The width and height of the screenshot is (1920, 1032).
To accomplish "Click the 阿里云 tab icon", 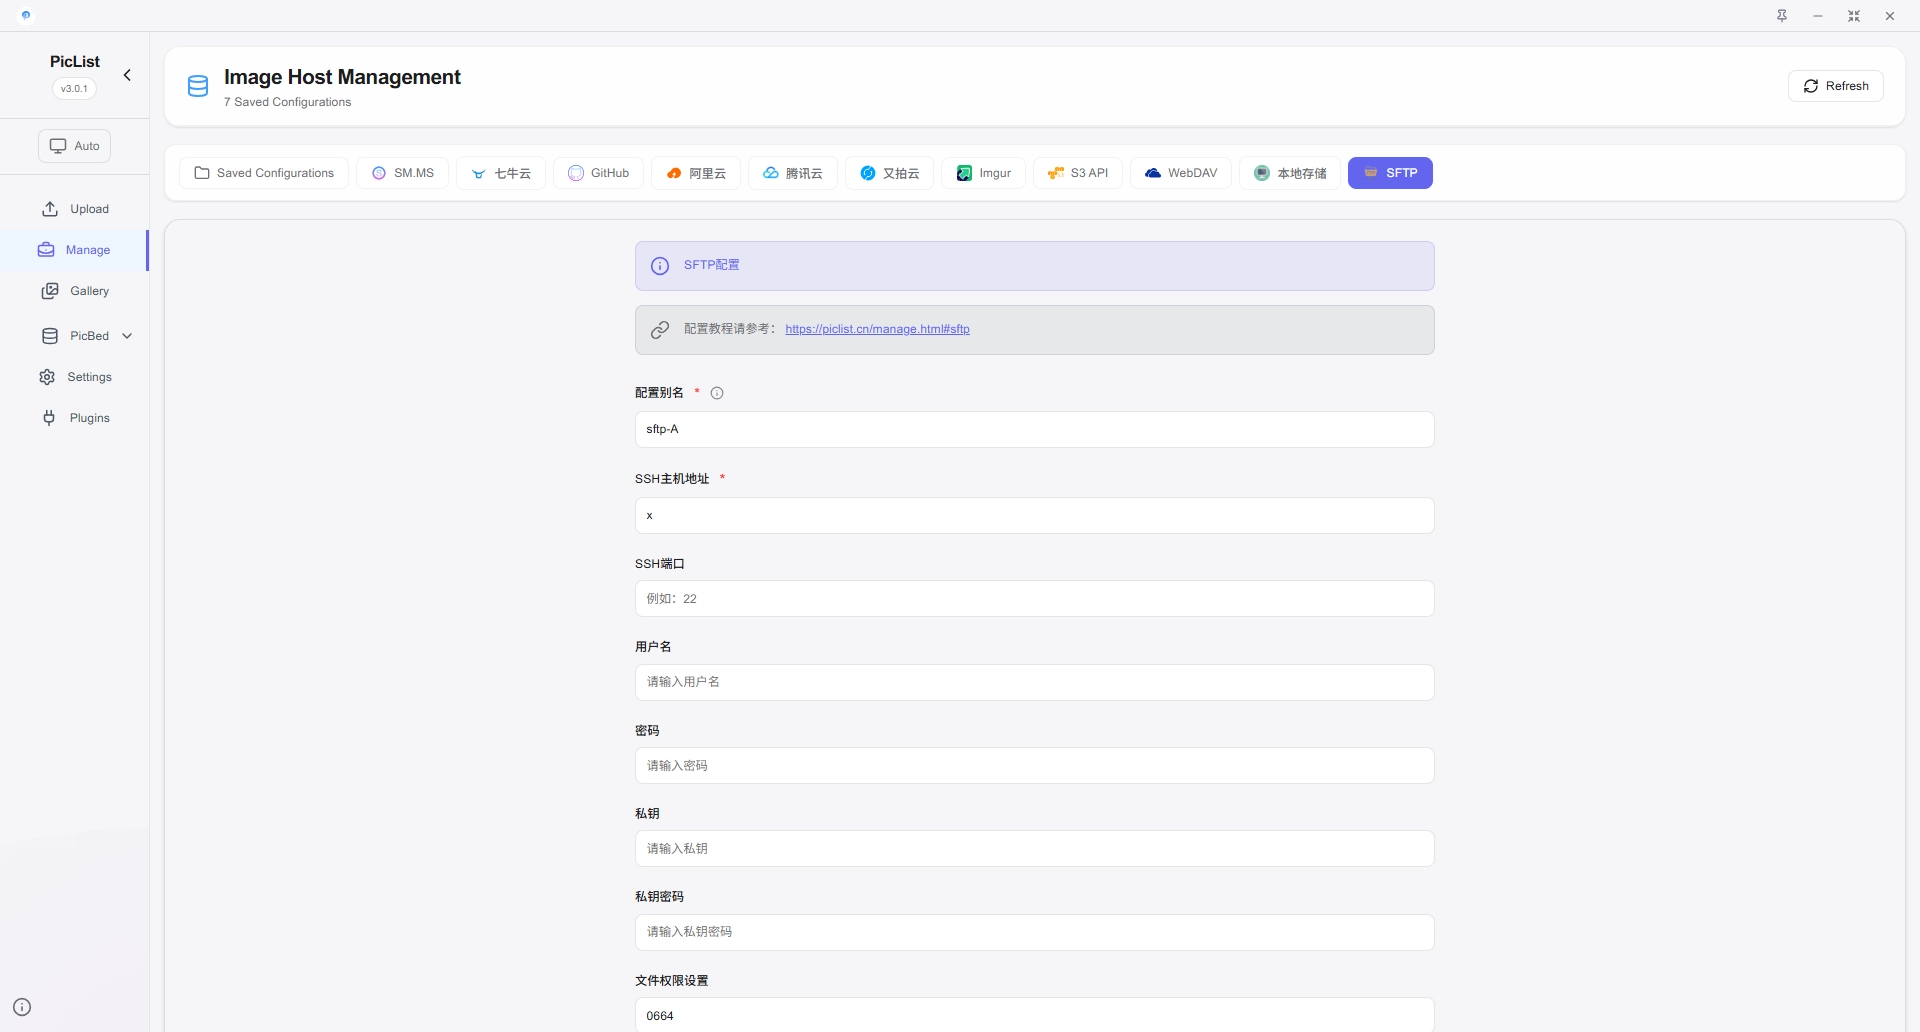I will coord(674,173).
